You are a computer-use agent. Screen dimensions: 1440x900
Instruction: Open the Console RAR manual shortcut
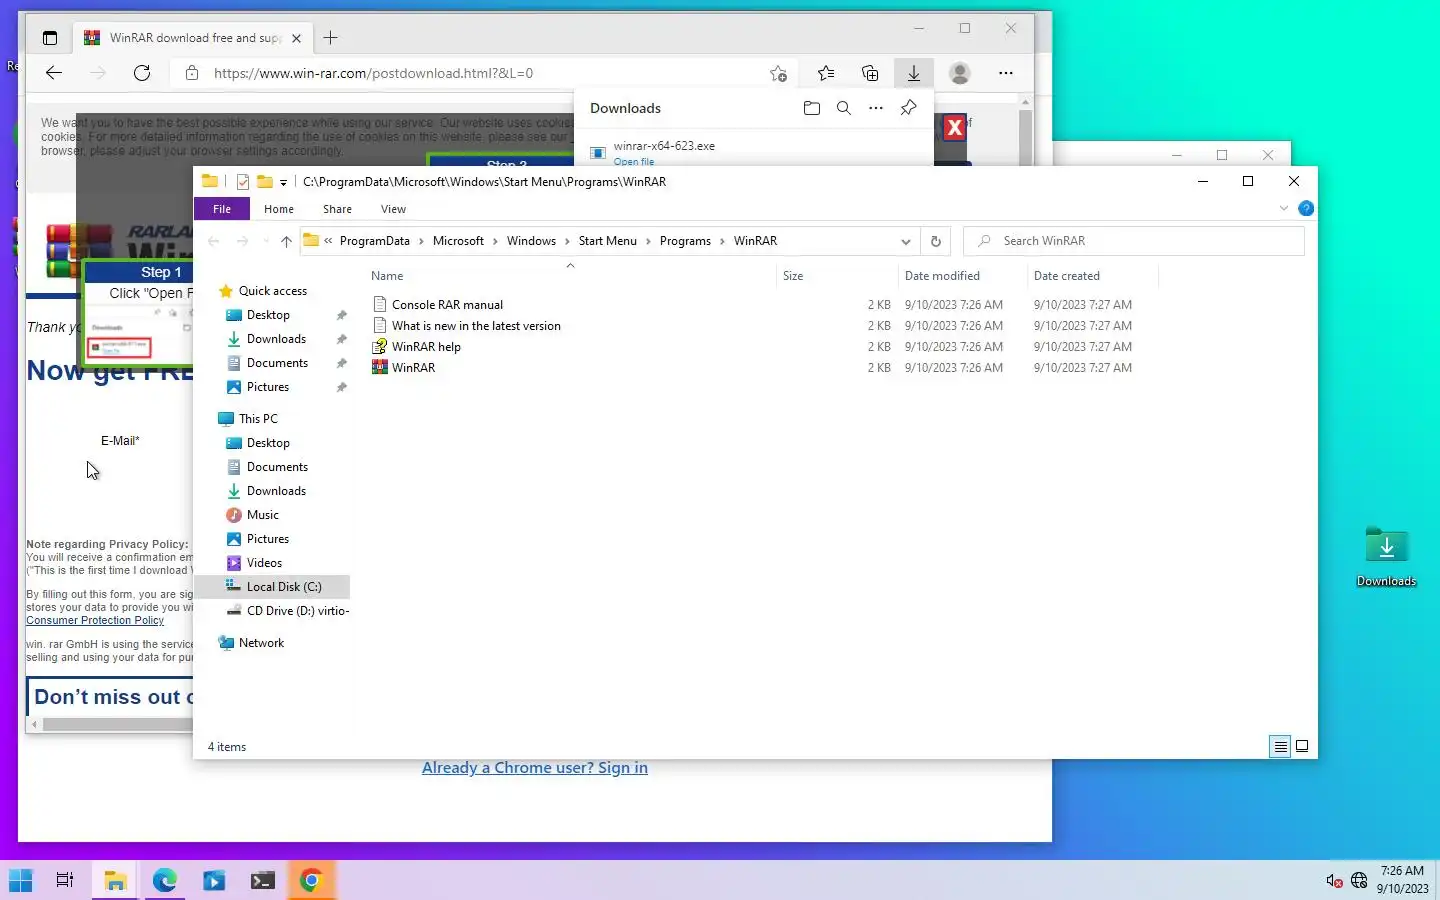(x=447, y=305)
